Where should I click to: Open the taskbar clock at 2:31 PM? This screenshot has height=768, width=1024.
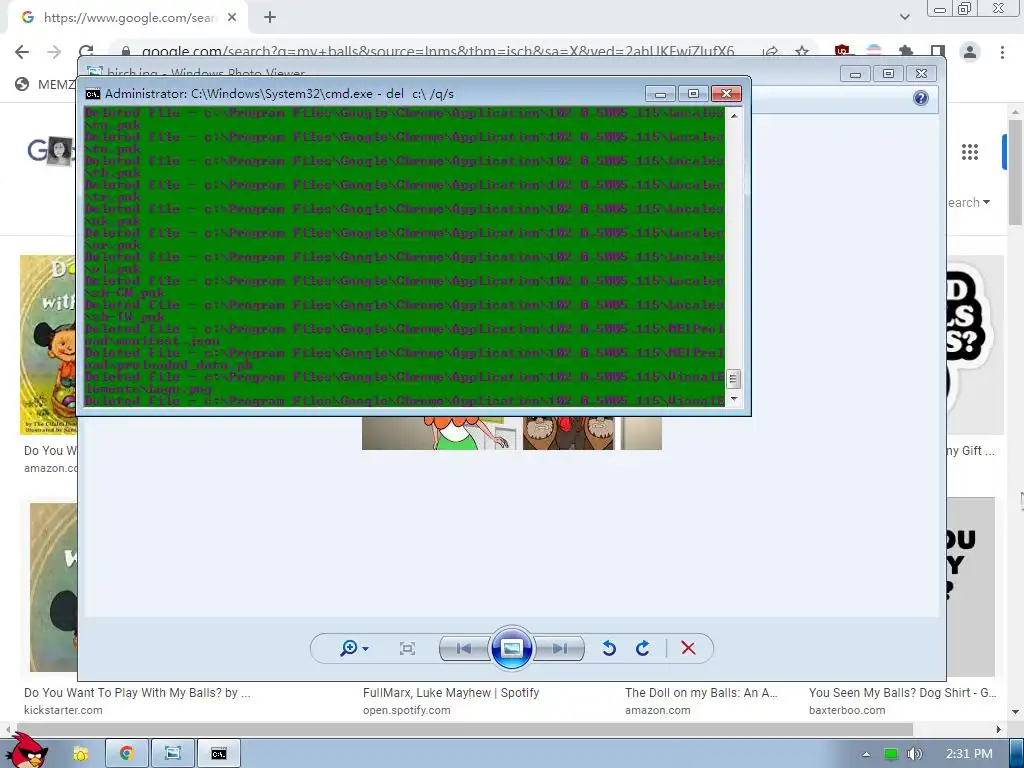pyautogui.click(x=969, y=754)
